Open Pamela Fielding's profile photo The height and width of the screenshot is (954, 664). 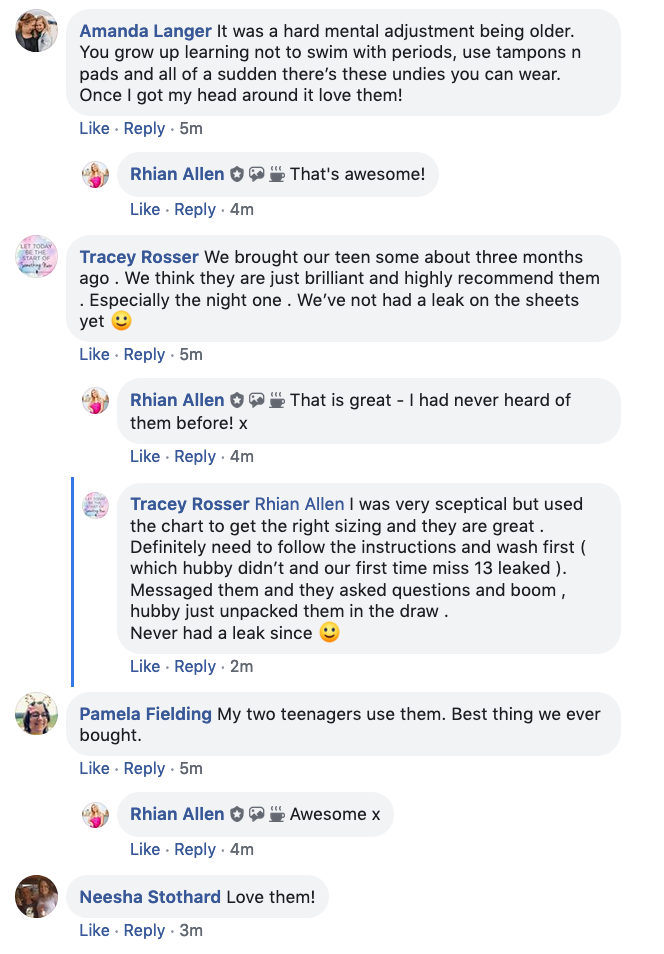point(37,713)
